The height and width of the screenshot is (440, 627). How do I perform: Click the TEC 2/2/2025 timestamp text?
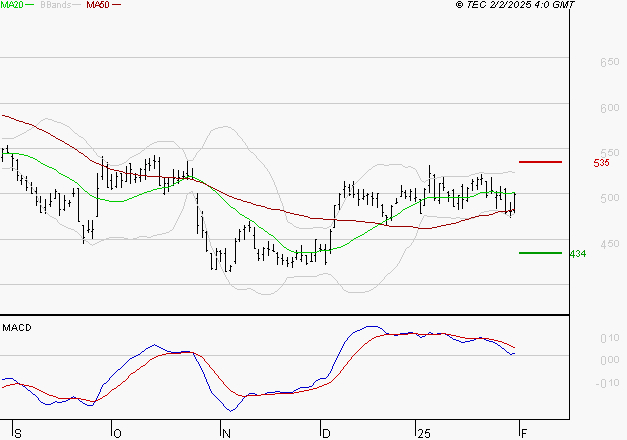pos(515,5)
